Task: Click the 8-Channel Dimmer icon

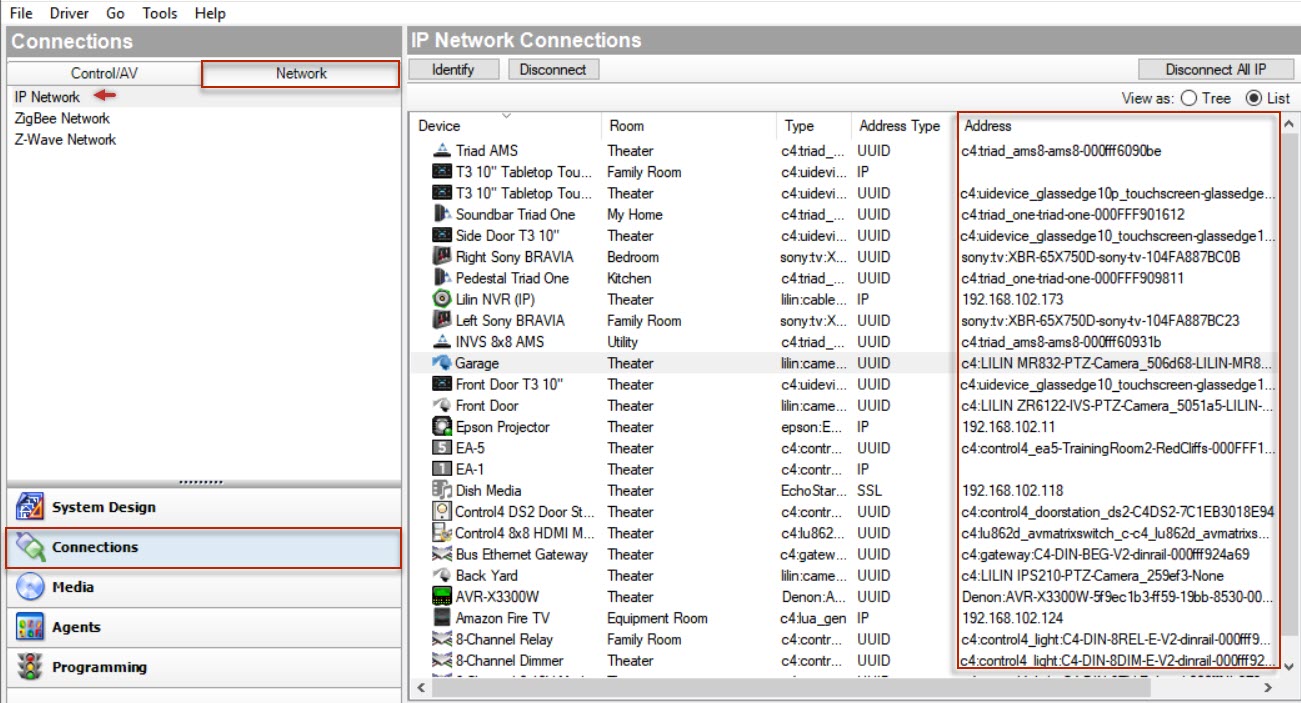Action: tap(442, 660)
